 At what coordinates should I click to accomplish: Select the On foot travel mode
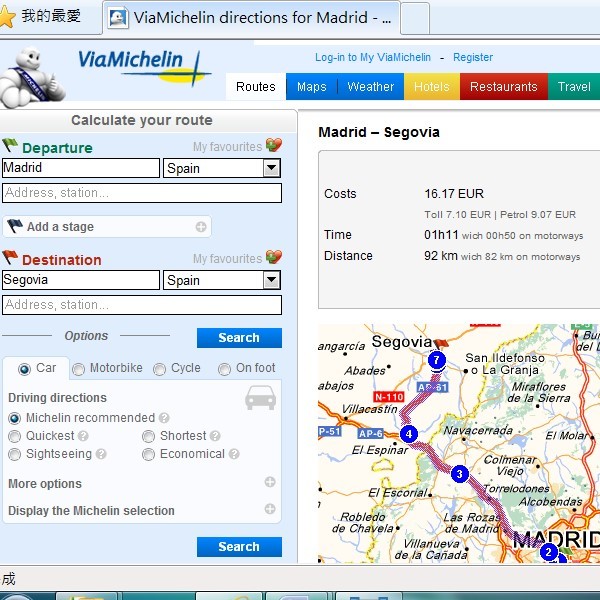click(x=224, y=369)
